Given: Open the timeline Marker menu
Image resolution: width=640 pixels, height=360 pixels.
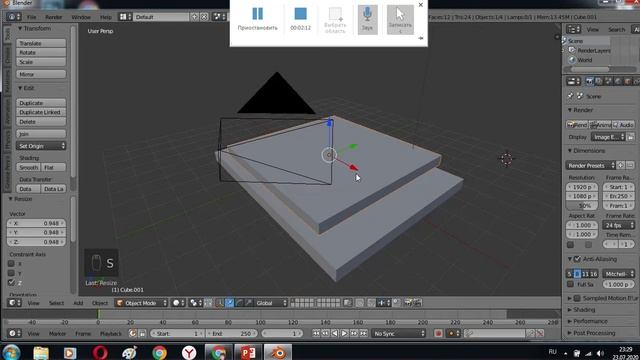Looking at the screenshot, I should [x=57, y=333].
